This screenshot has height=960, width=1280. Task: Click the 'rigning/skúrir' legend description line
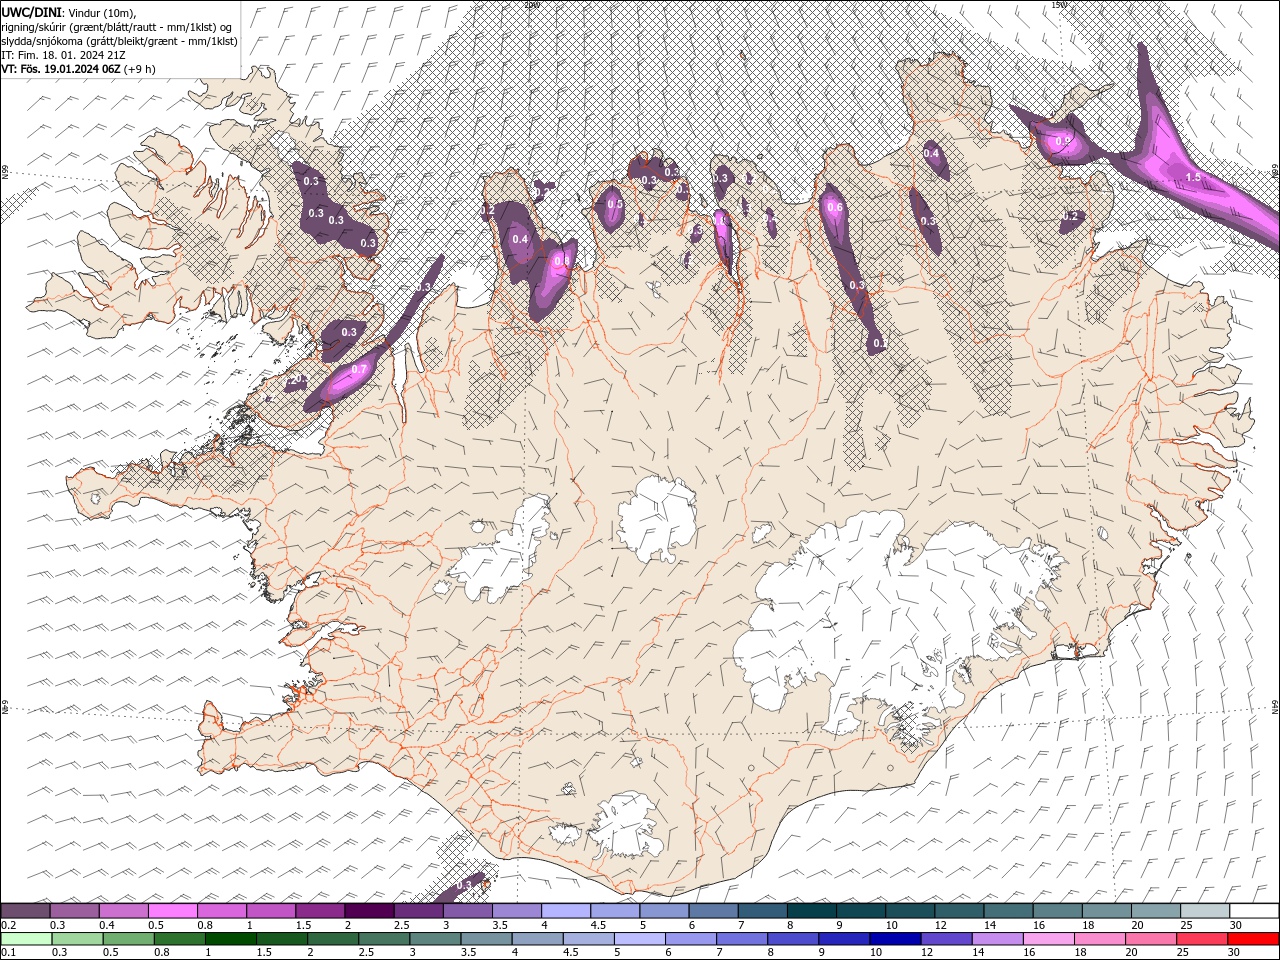(117, 26)
